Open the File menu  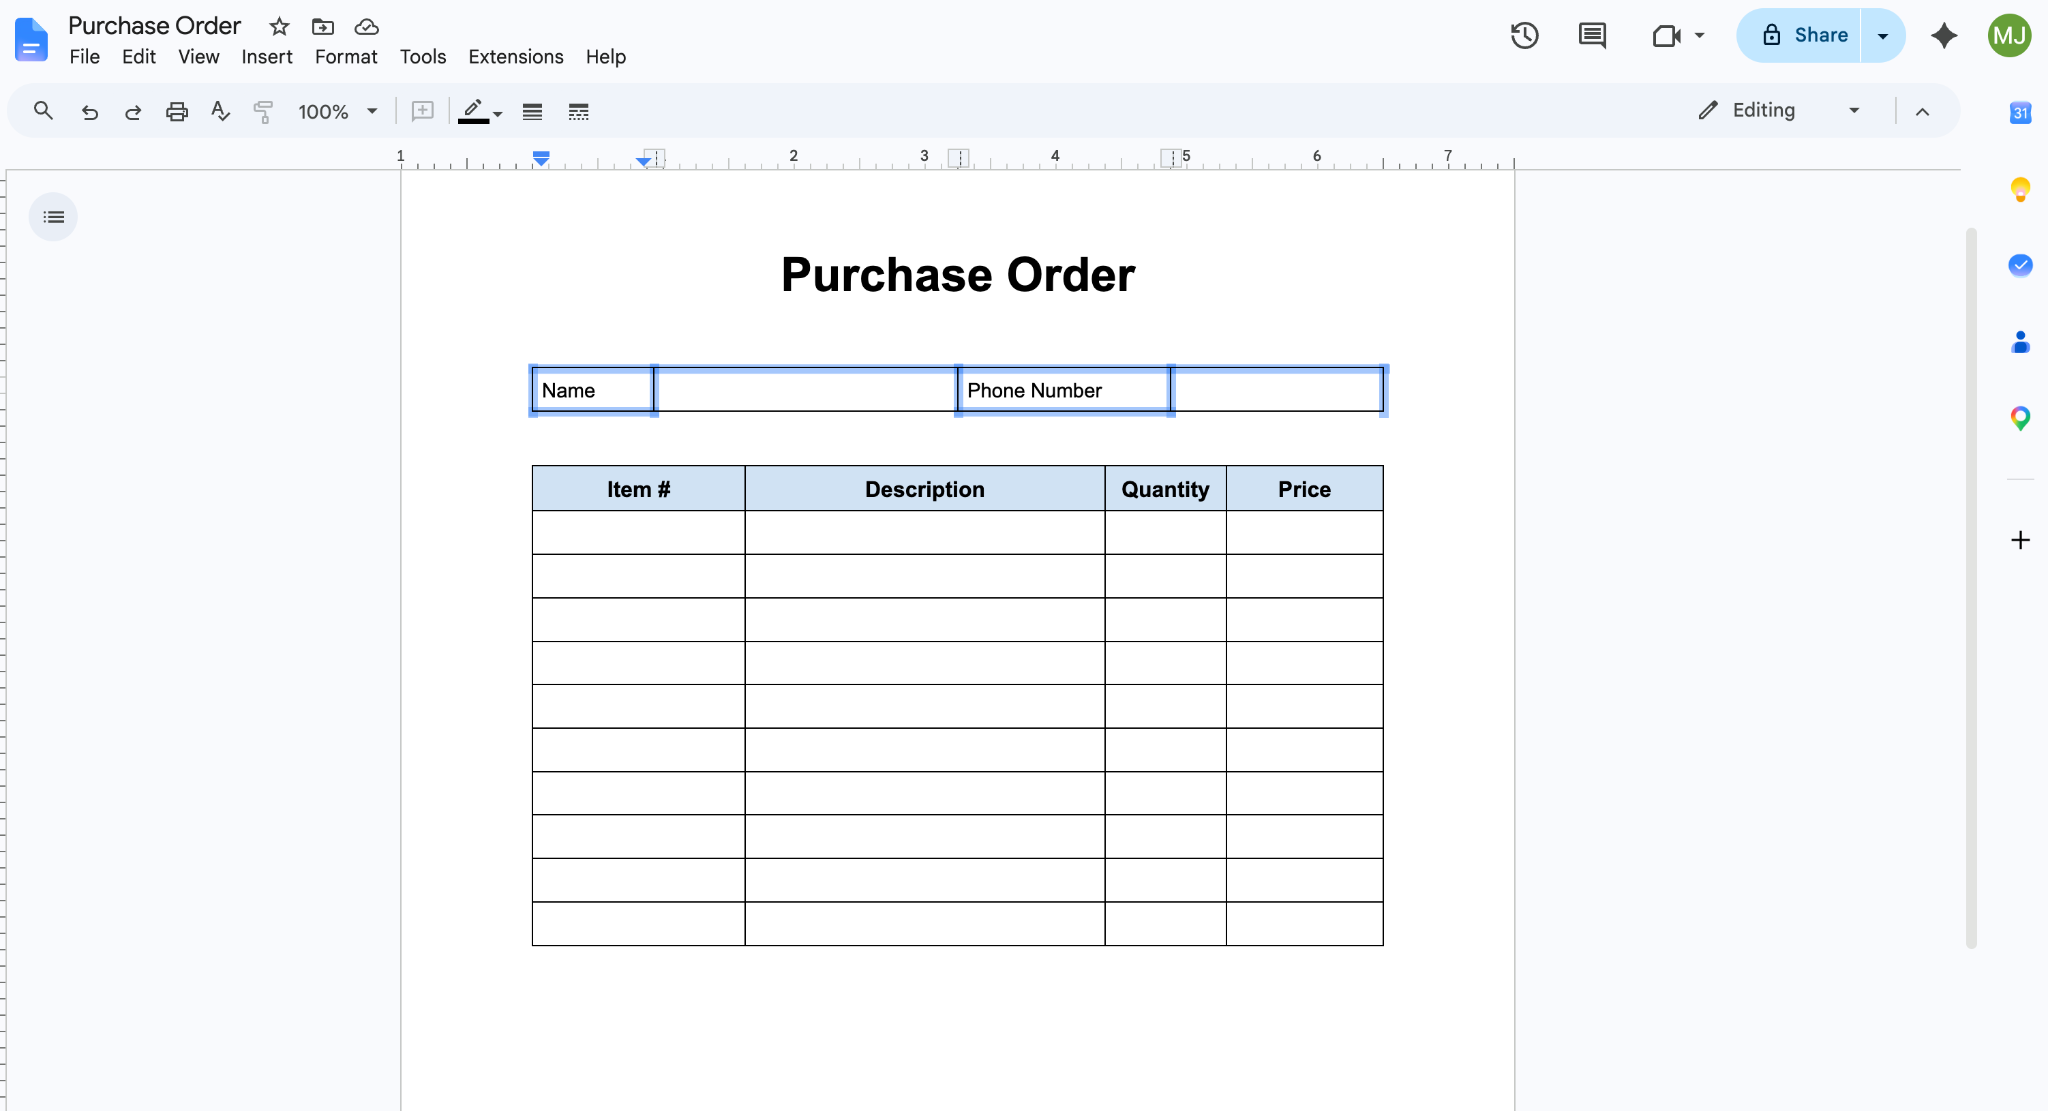(x=85, y=57)
